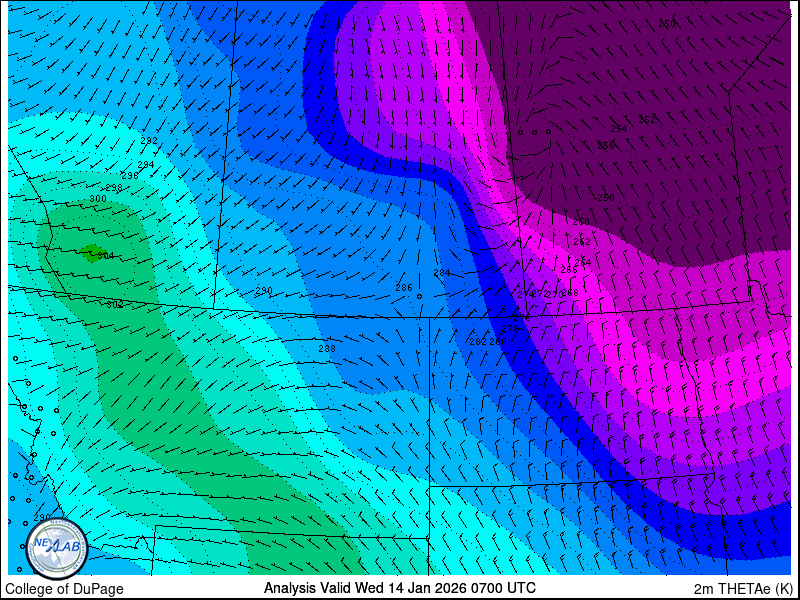
Task: Click the 276 contour label
Action: point(522,317)
